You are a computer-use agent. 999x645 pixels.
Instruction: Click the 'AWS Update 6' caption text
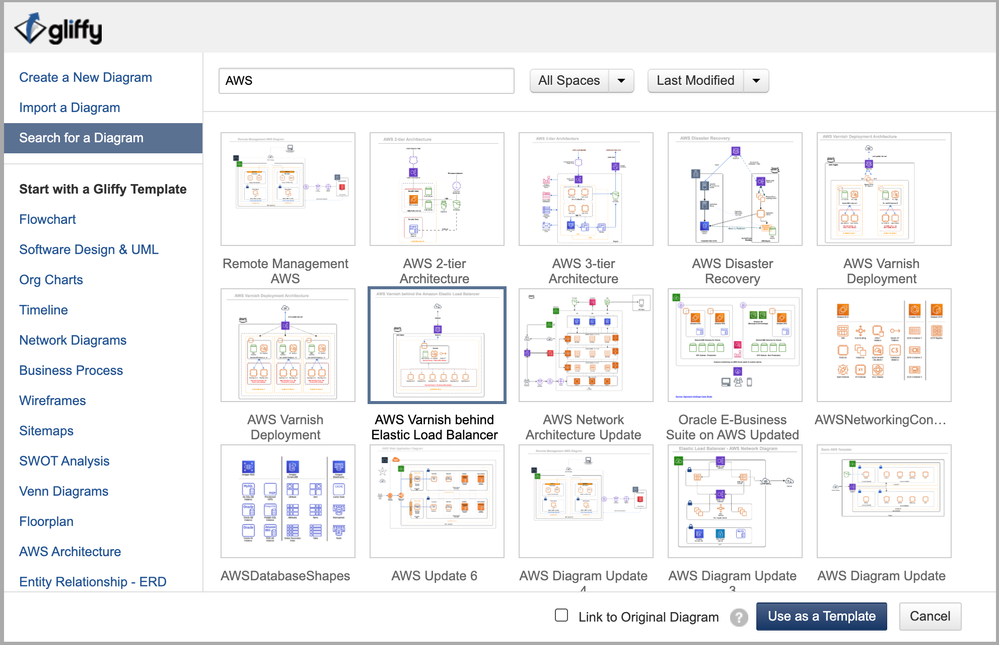[434, 576]
